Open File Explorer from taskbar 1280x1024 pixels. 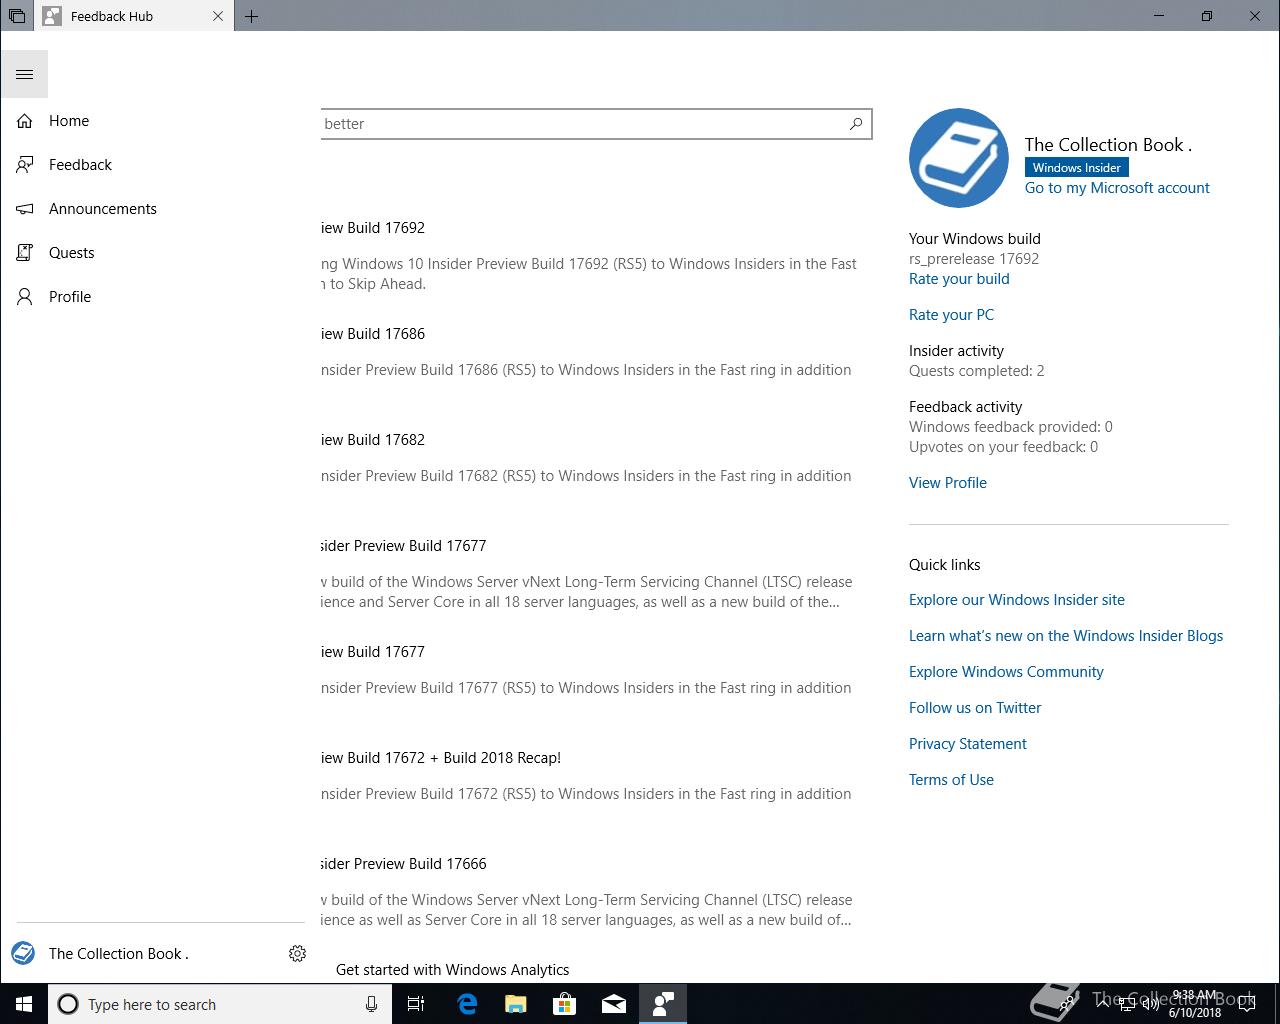click(515, 1004)
